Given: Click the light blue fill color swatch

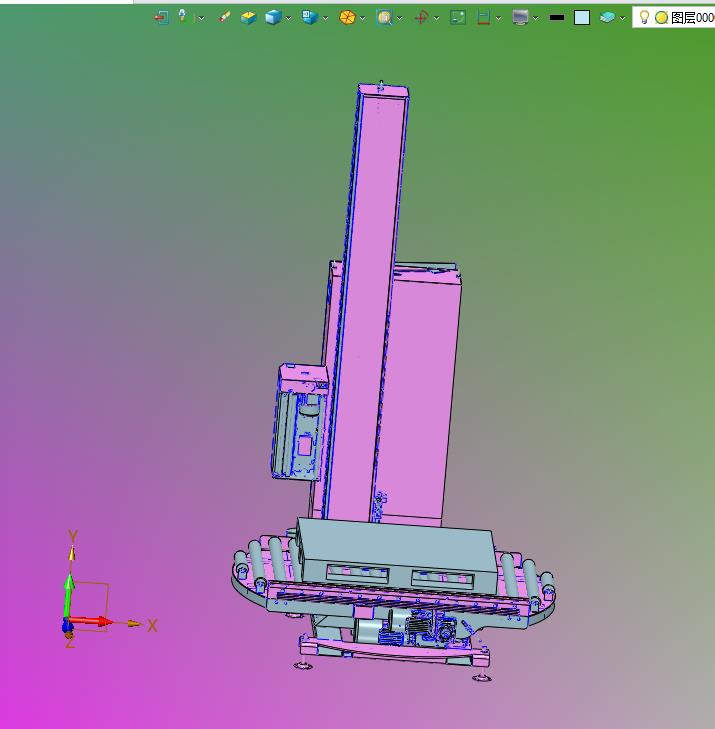Looking at the screenshot, I should 582,18.
